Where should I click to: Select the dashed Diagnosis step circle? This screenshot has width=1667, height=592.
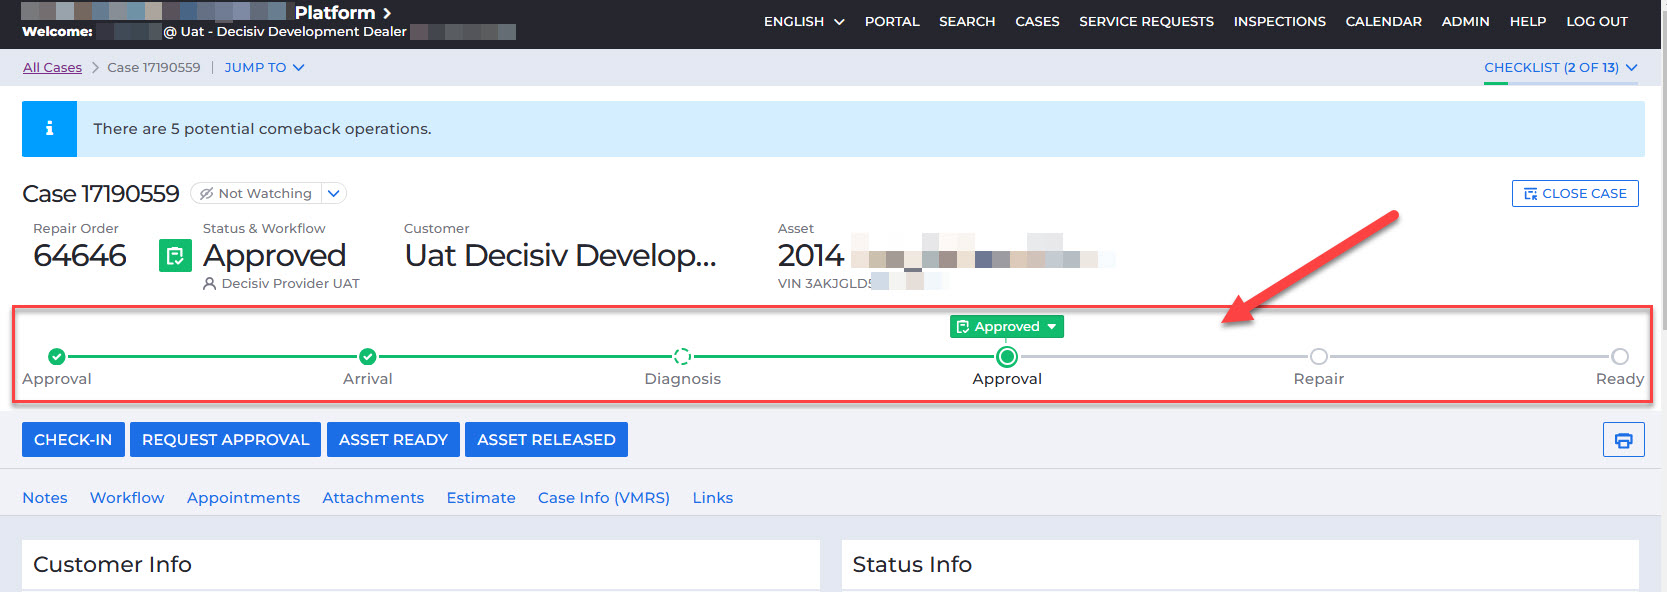[682, 357]
